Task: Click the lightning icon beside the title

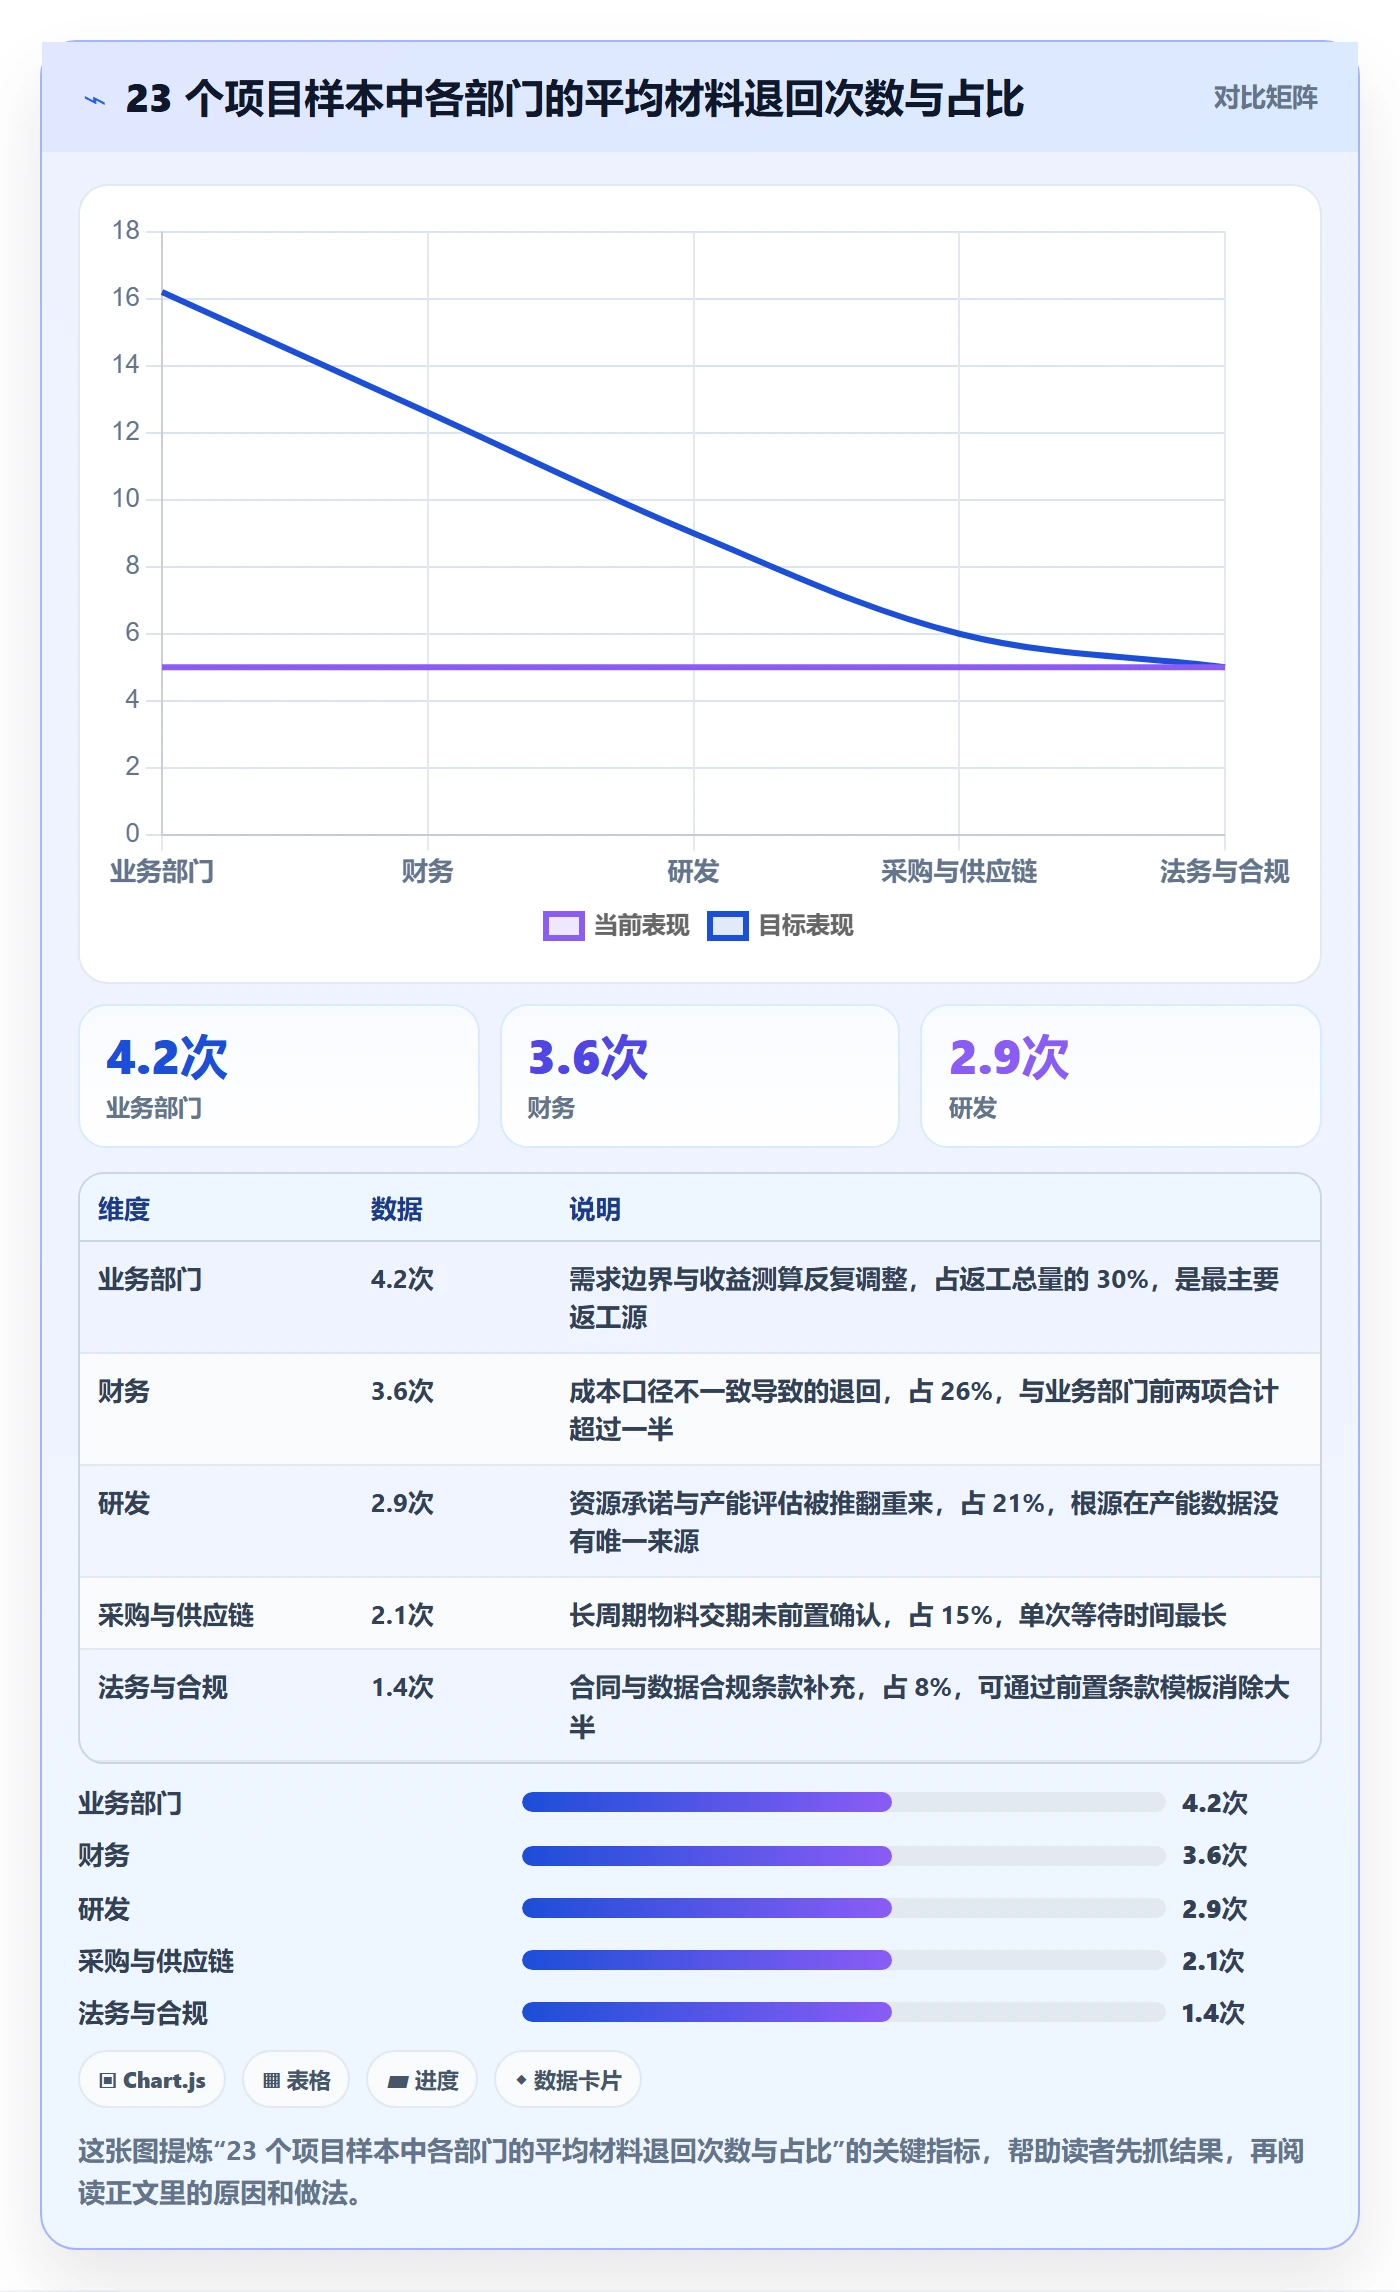Action: [95, 100]
